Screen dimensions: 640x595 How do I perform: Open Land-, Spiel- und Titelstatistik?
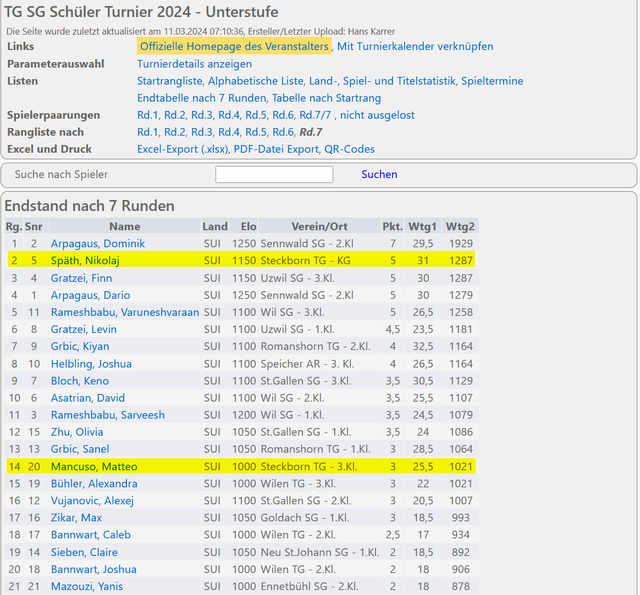pyautogui.click(x=382, y=81)
